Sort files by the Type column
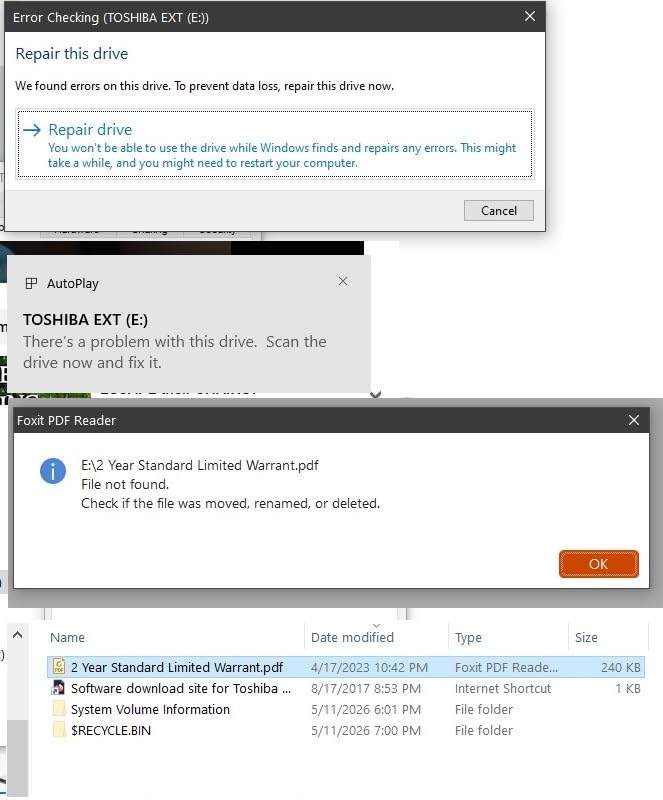 468,637
